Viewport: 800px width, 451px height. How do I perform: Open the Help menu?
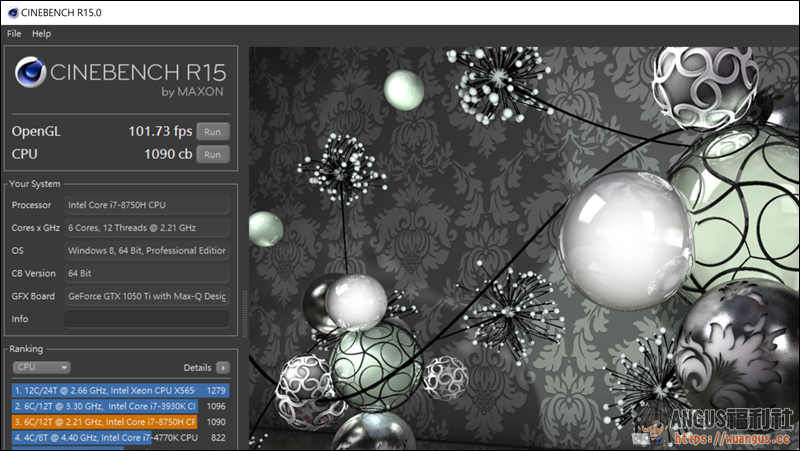[41, 34]
